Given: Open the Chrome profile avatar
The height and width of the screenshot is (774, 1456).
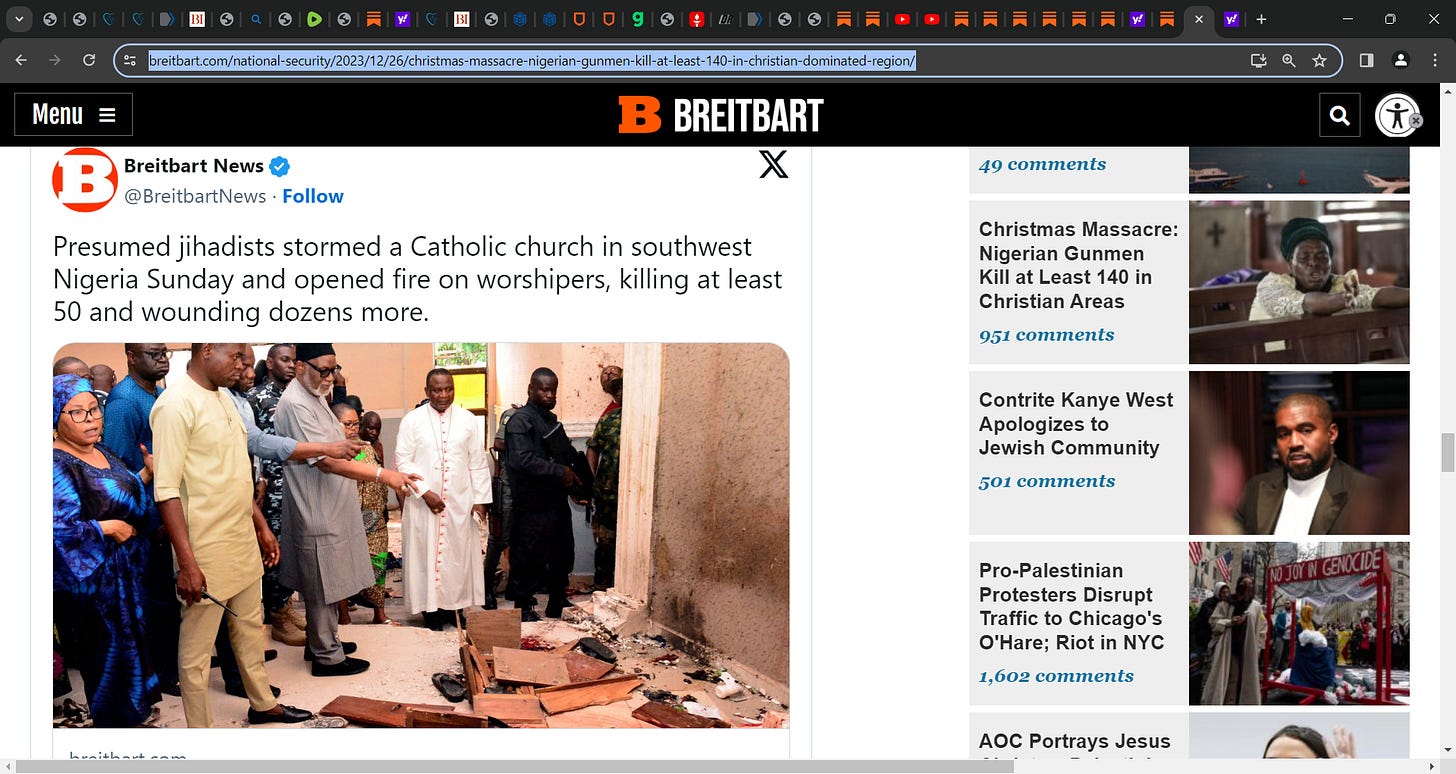Looking at the screenshot, I should point(1401,60).
